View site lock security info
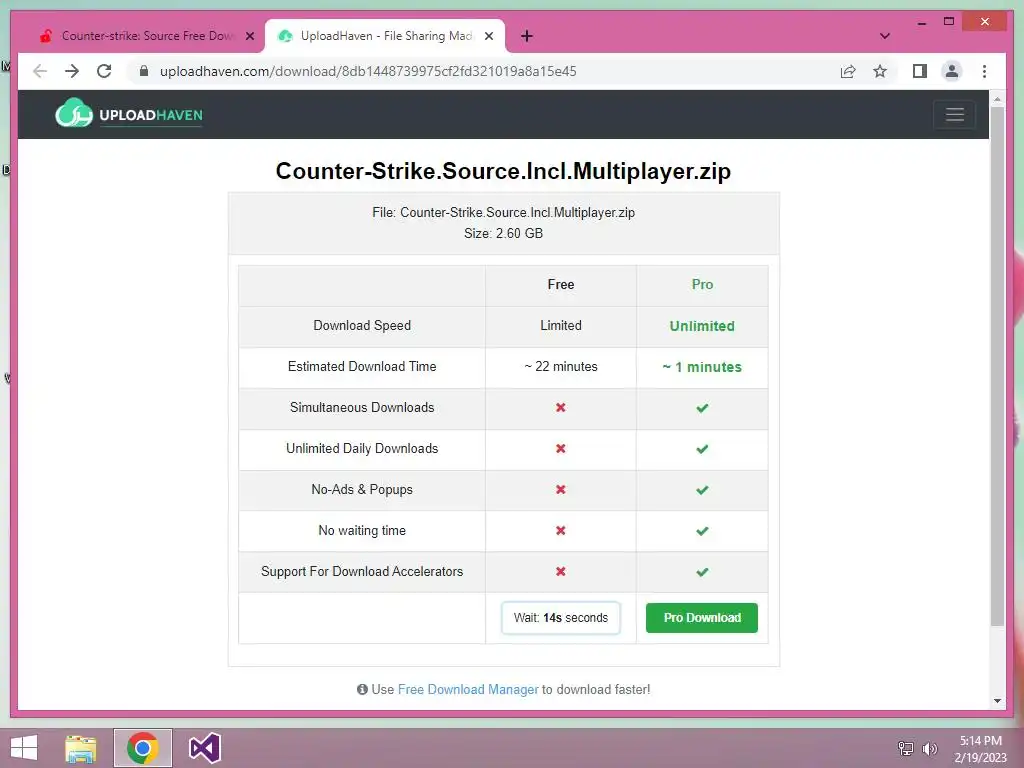1024x768 pixels. click(144, 71)
